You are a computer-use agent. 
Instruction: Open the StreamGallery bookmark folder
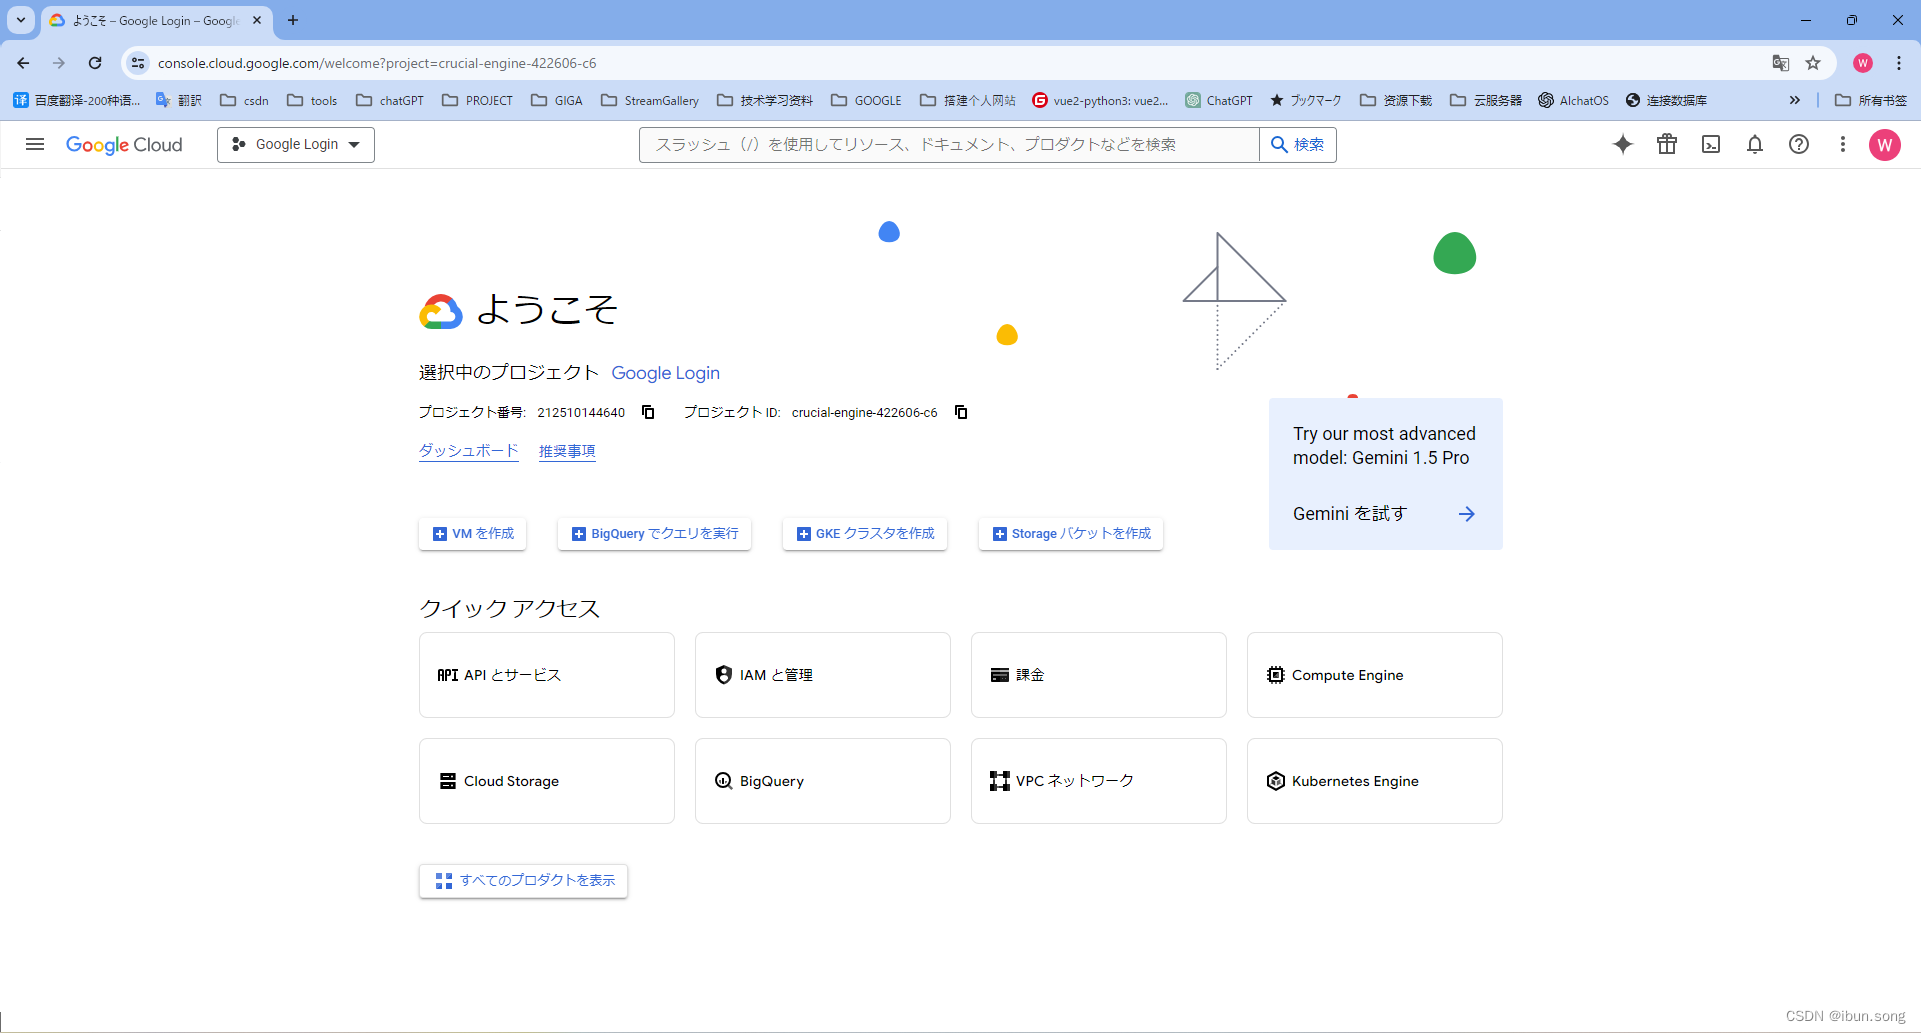click(x=650, y=100)
